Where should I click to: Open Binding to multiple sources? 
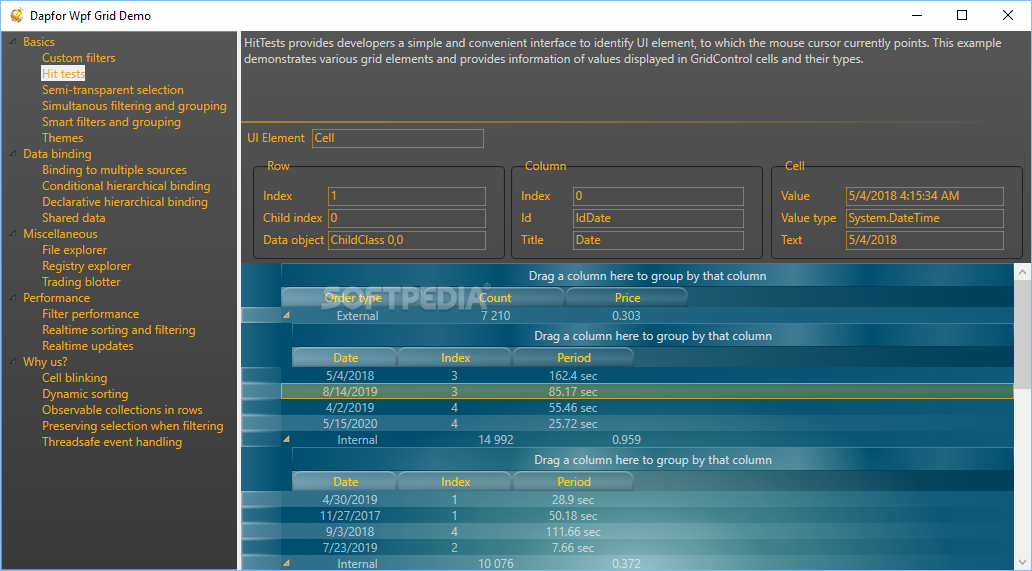click(115, 170)
